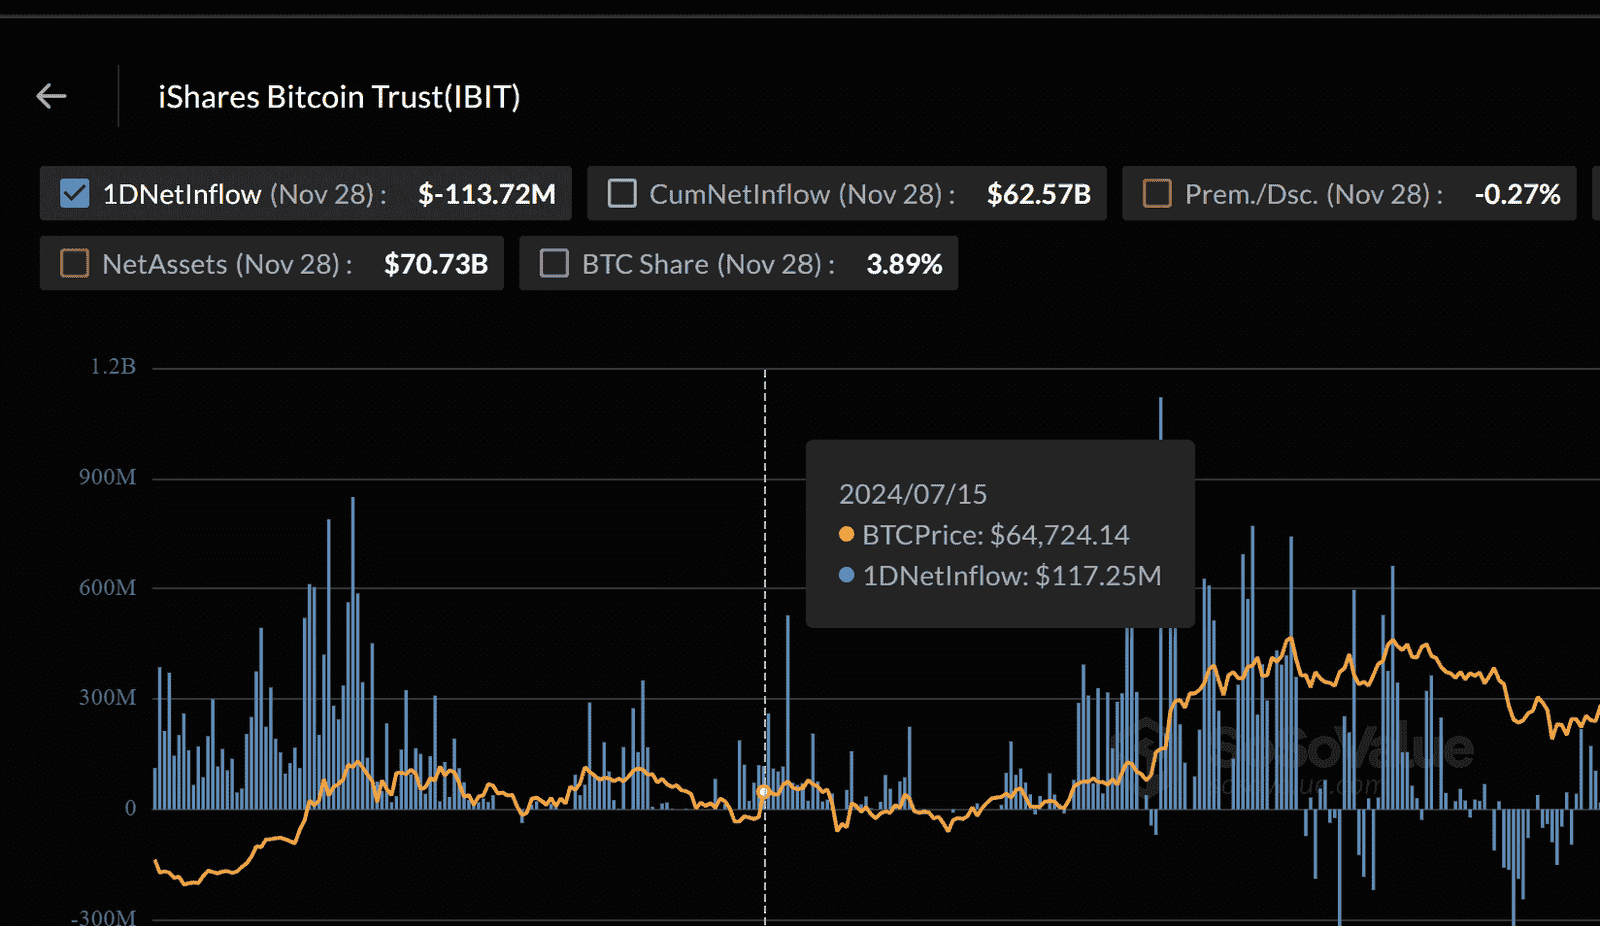Screen dimensions: 1600x926
Task: Click the 3.89% BTC Share value
Action: (x=904, y=264)
